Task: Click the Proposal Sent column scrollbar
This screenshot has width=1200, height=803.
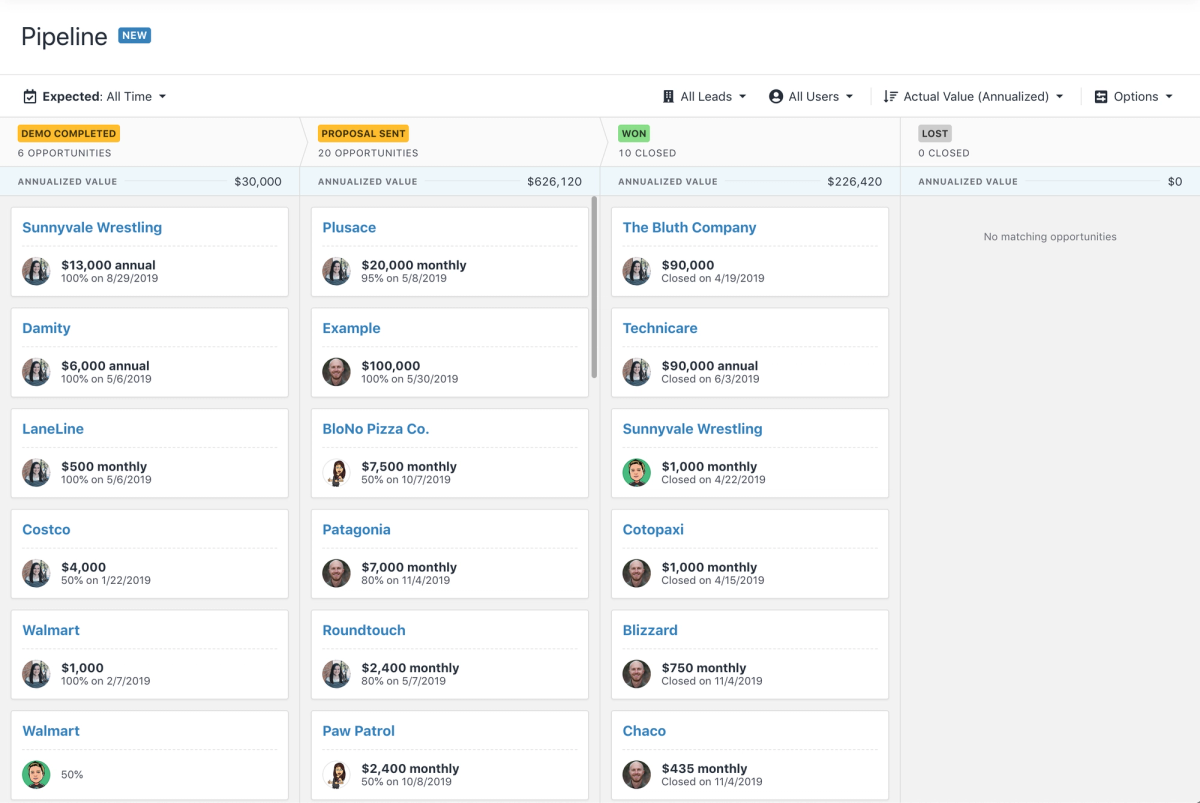Action: [594, 287]
